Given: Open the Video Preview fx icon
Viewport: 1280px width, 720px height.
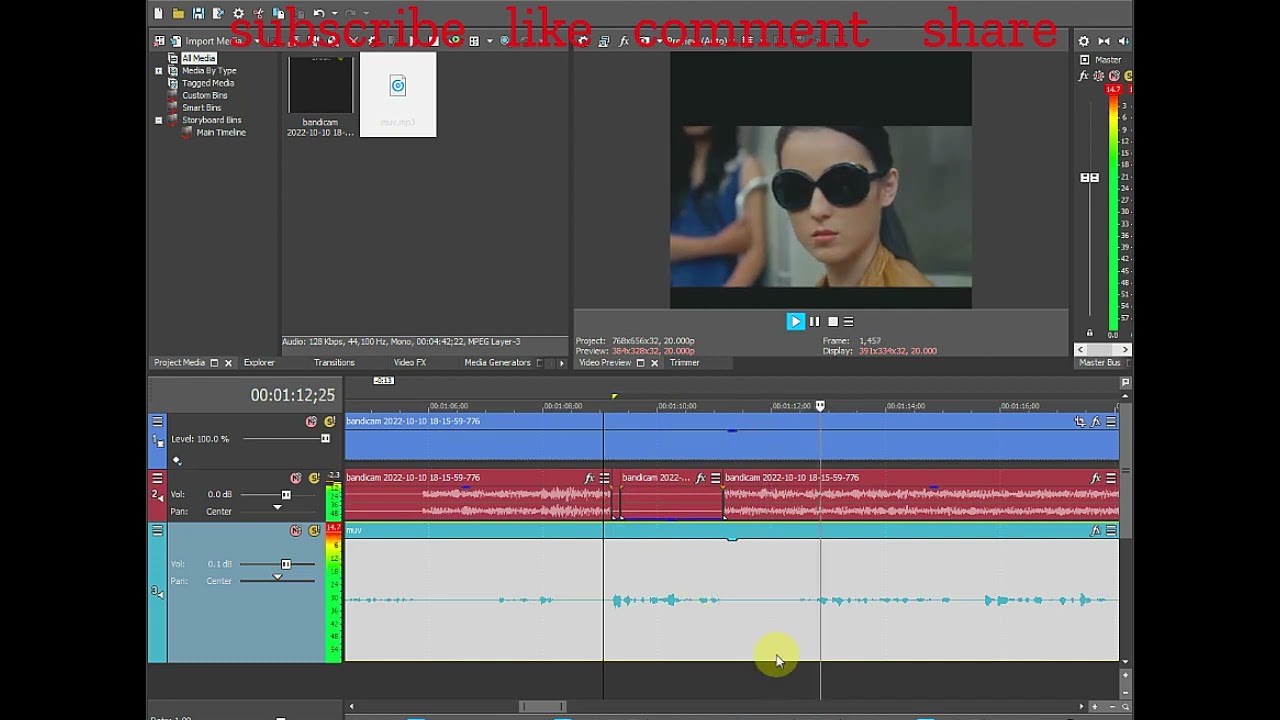Looking at the screenshot, I should 624,41.
